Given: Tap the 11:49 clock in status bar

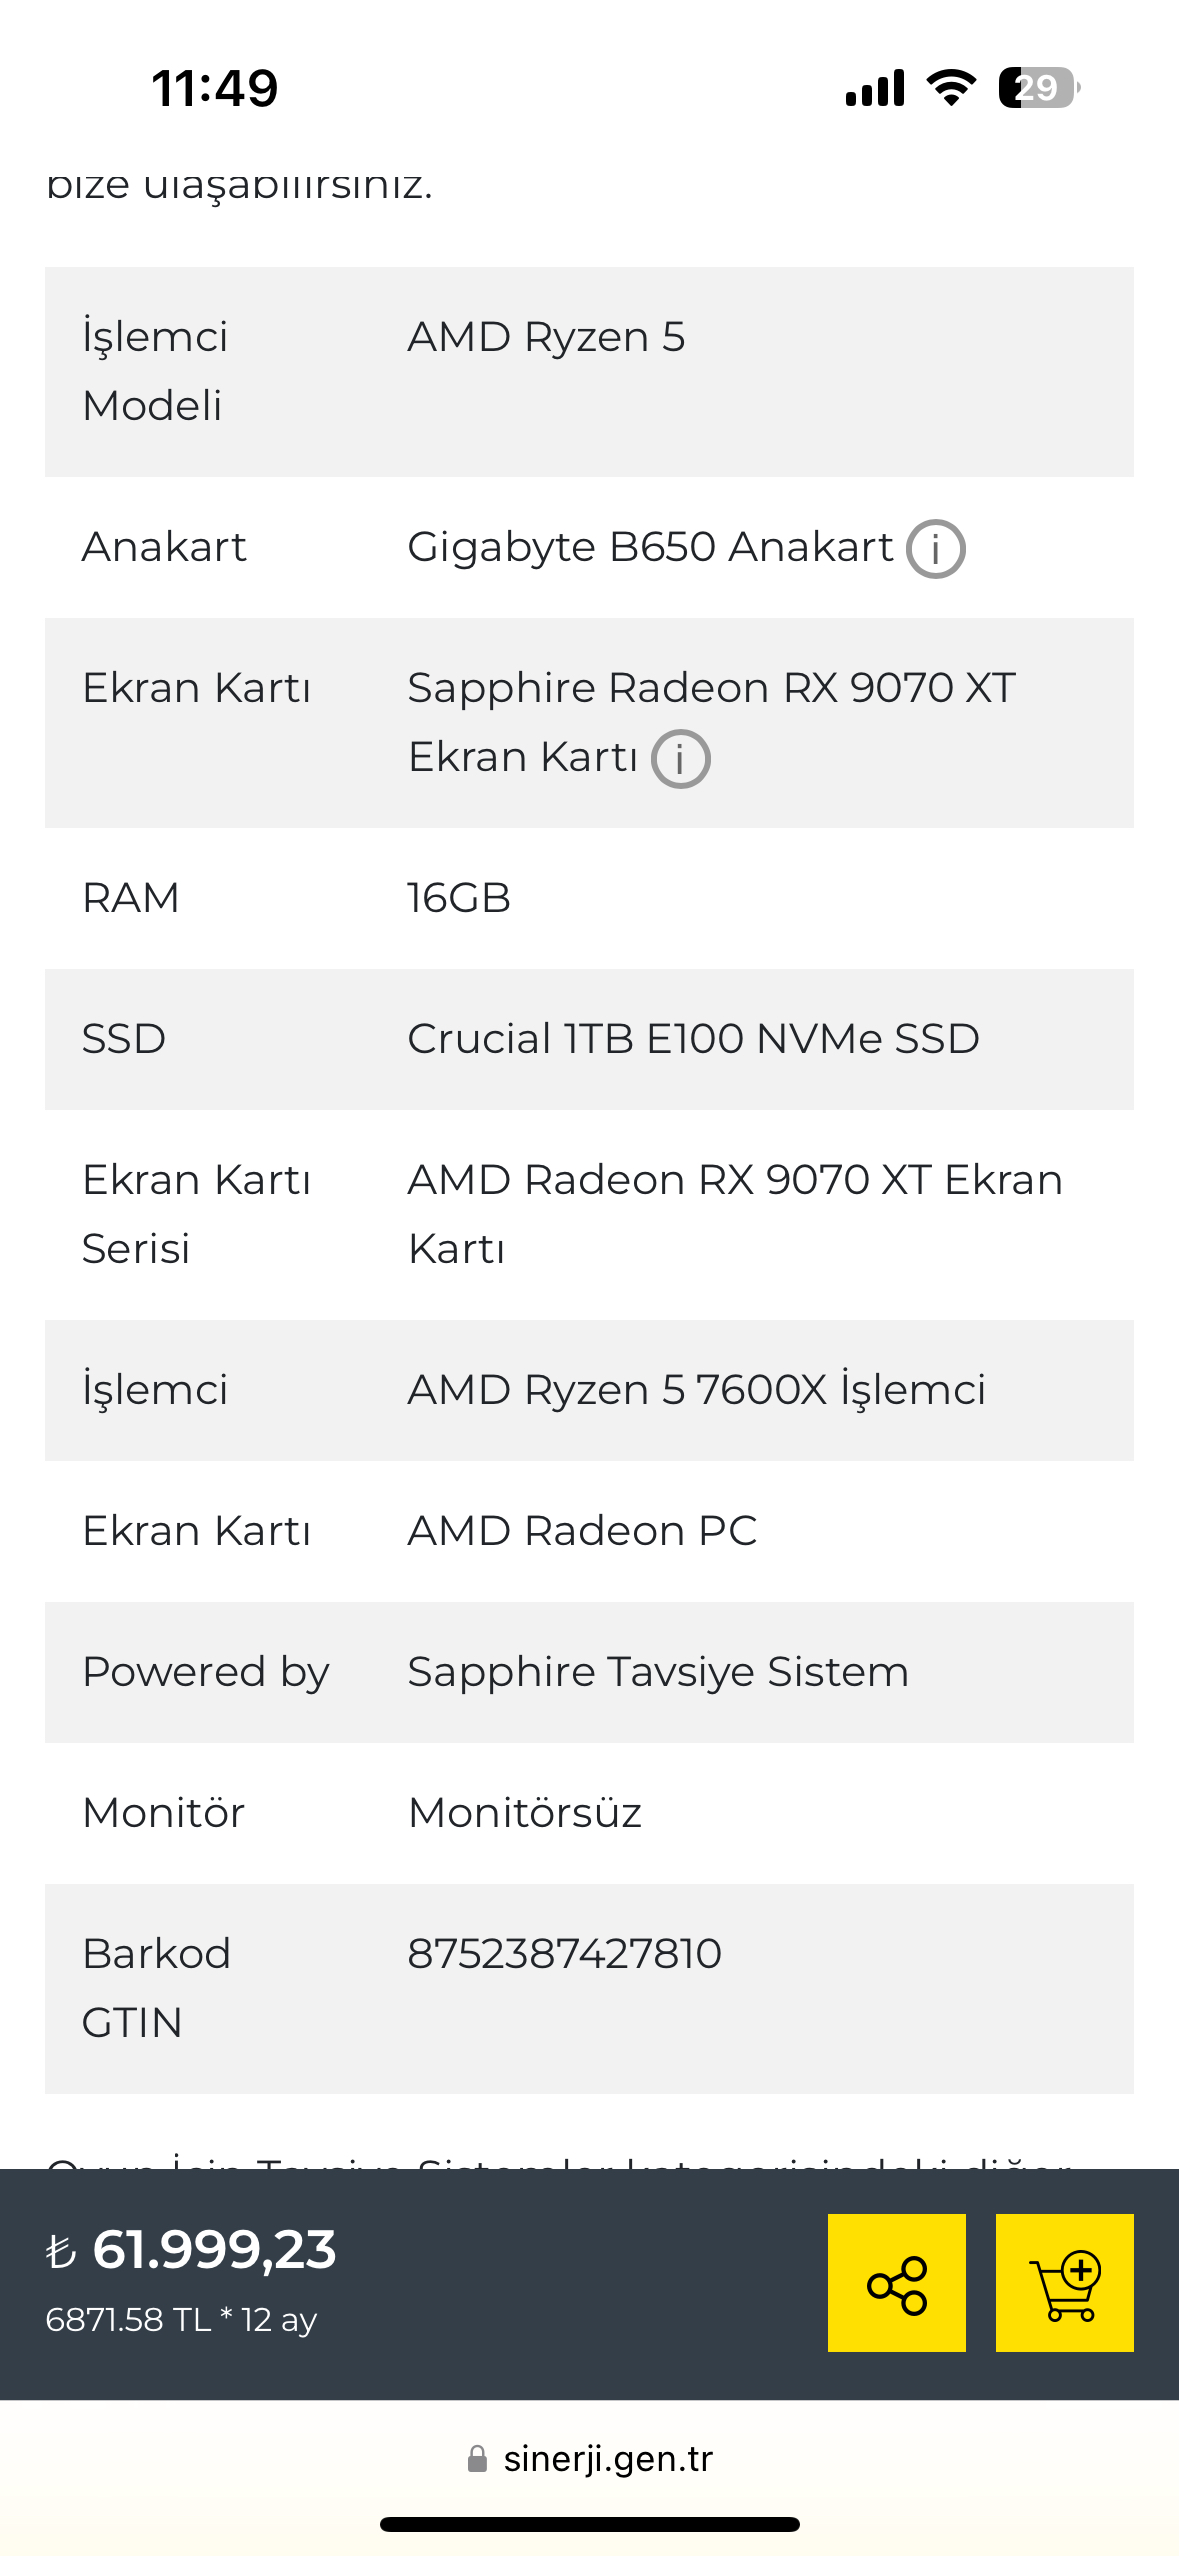Looking at the screenshot, I should point(215,88).
